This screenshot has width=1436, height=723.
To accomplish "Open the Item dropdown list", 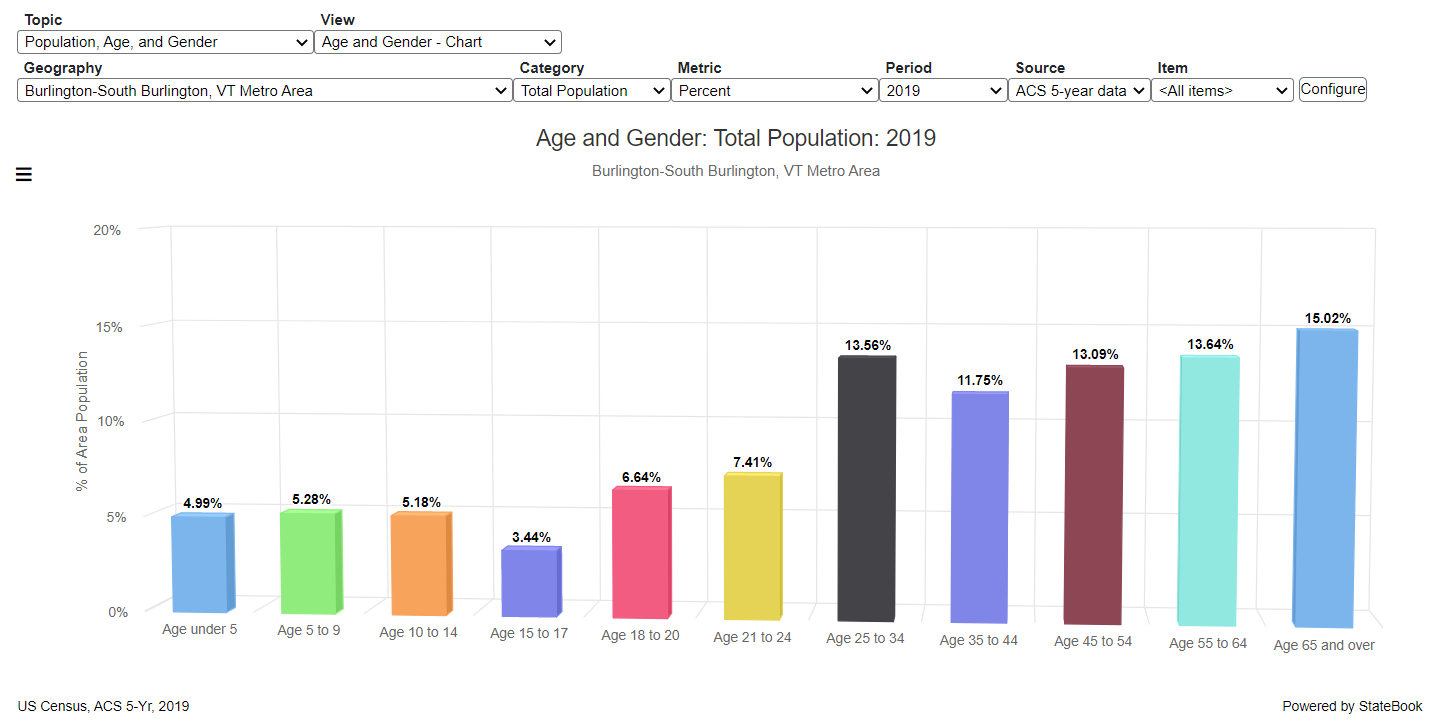I will 1222,90.
